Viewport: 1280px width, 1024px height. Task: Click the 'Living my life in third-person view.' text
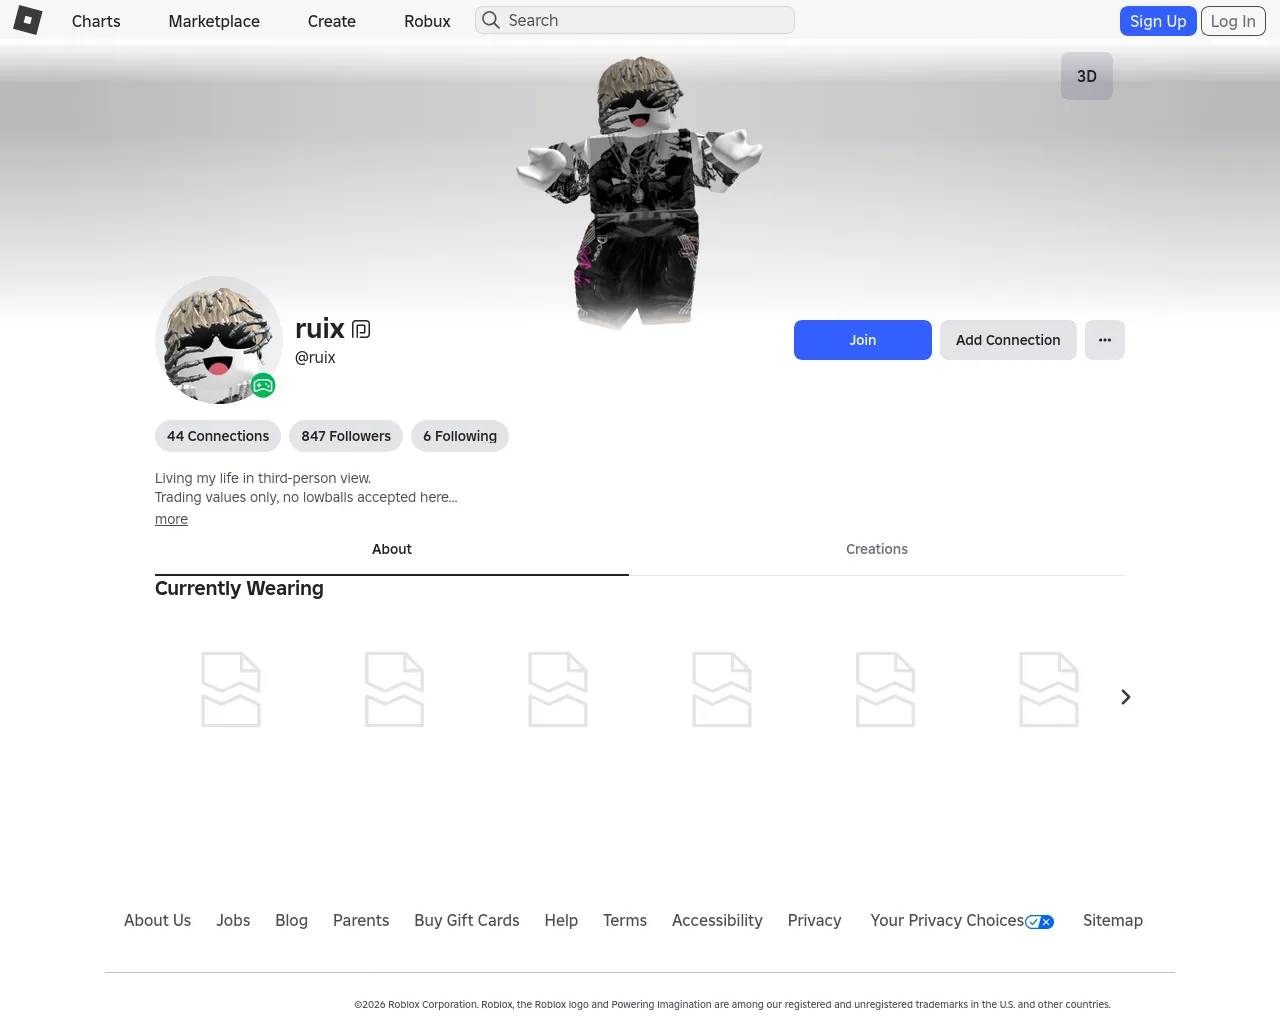pos(263,478)
